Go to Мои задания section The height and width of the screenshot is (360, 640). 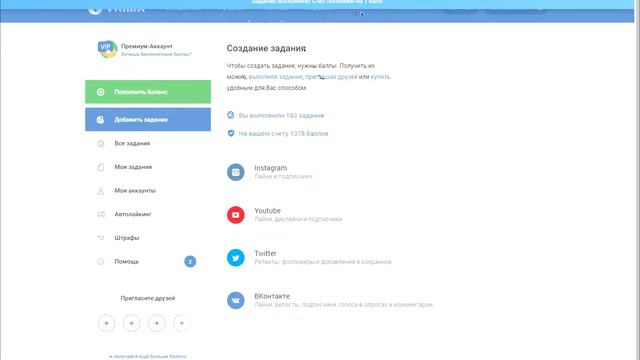tap(133, 167)
